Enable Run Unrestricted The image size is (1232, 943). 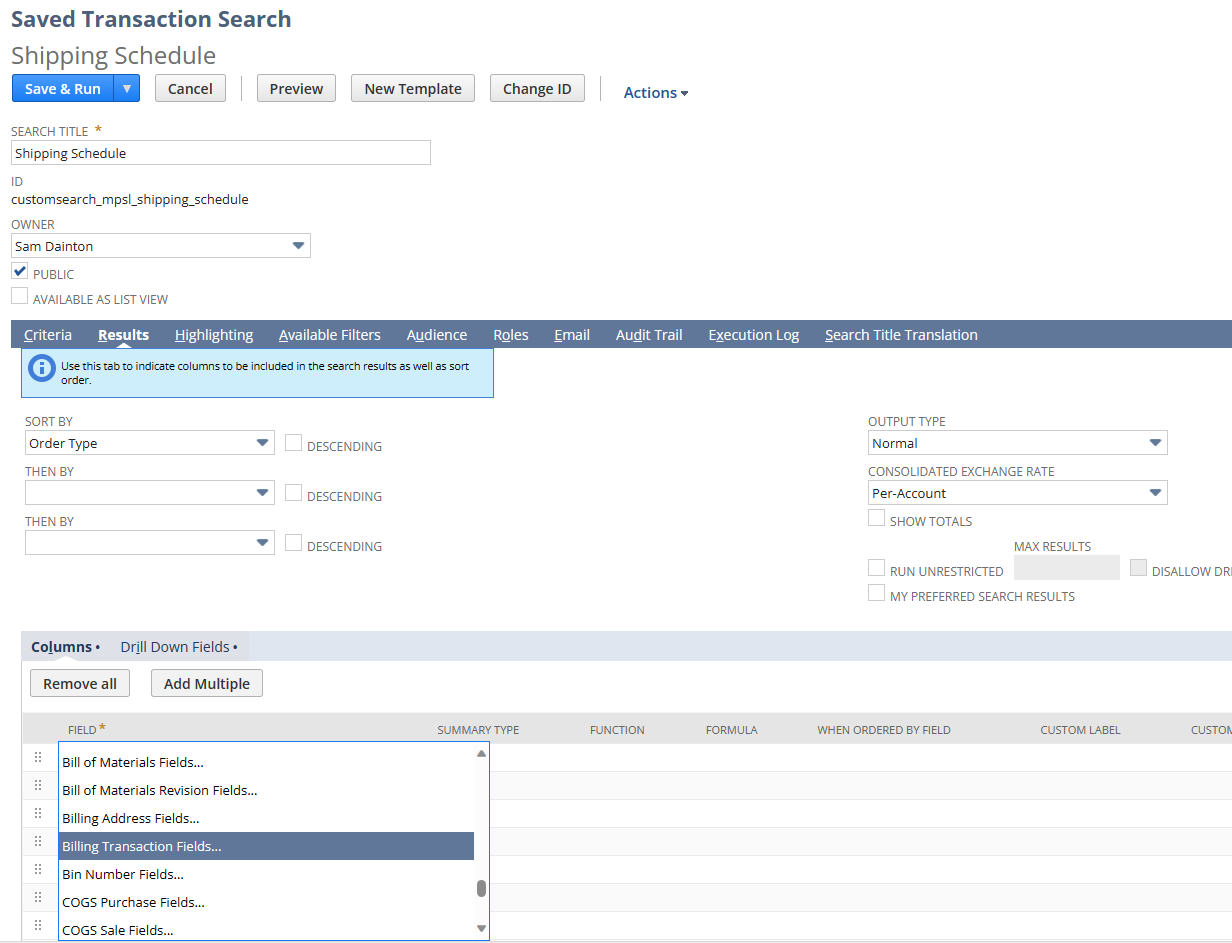tap(877, 567)
